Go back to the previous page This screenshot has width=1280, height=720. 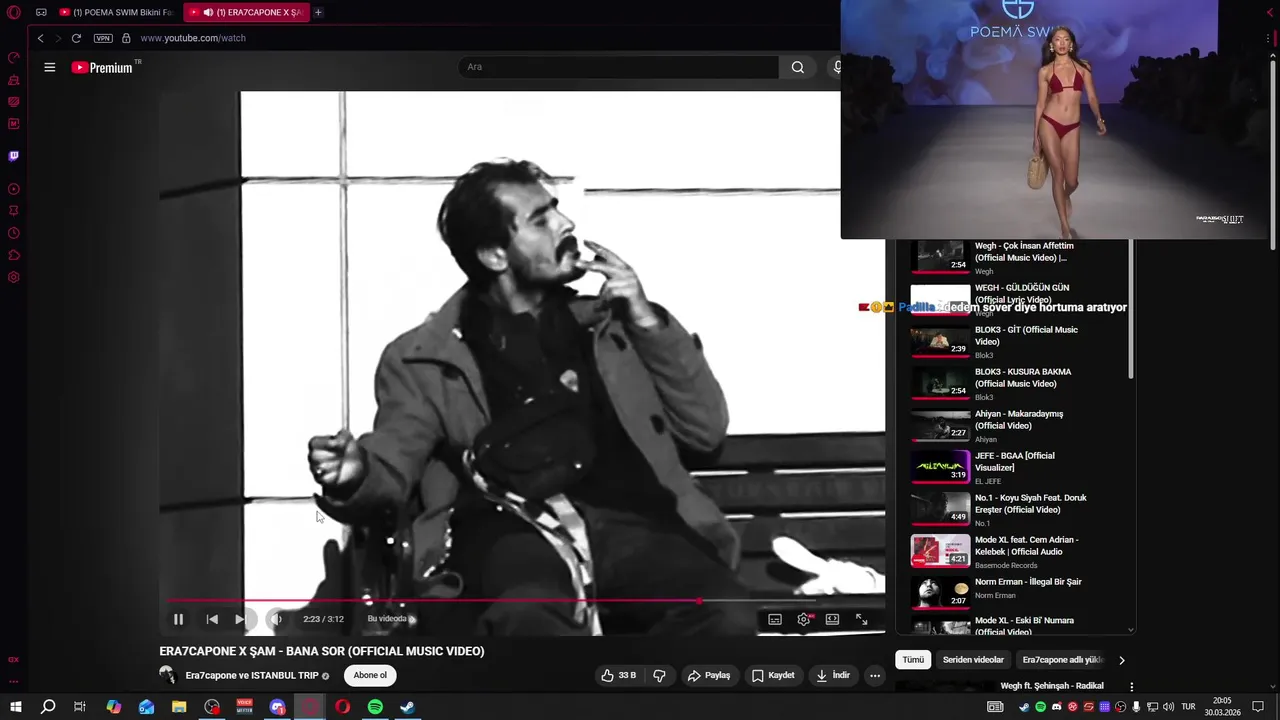point(40,38)
